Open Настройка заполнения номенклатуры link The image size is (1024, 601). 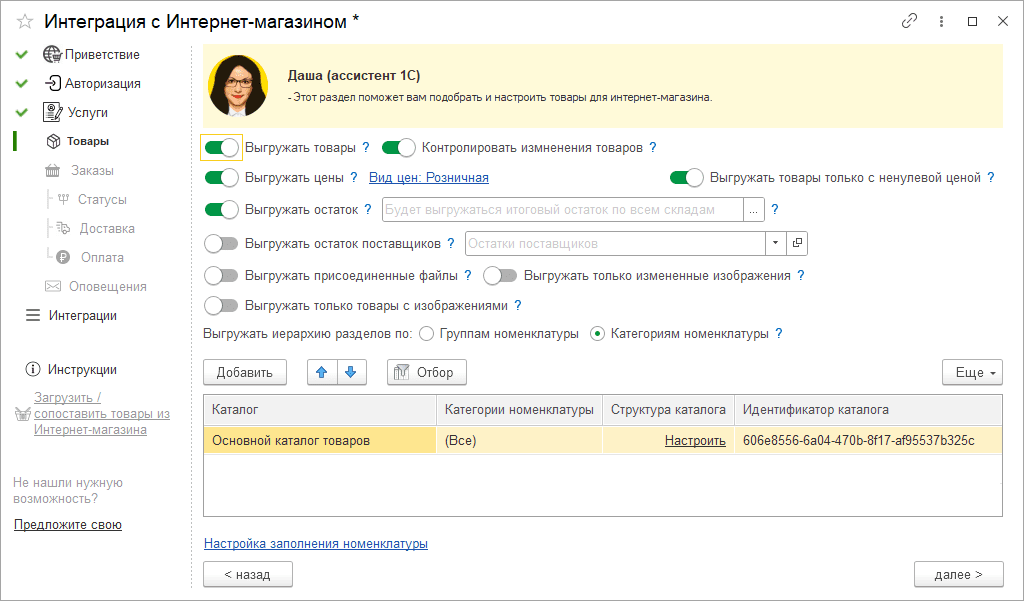(x=315, y=544)
